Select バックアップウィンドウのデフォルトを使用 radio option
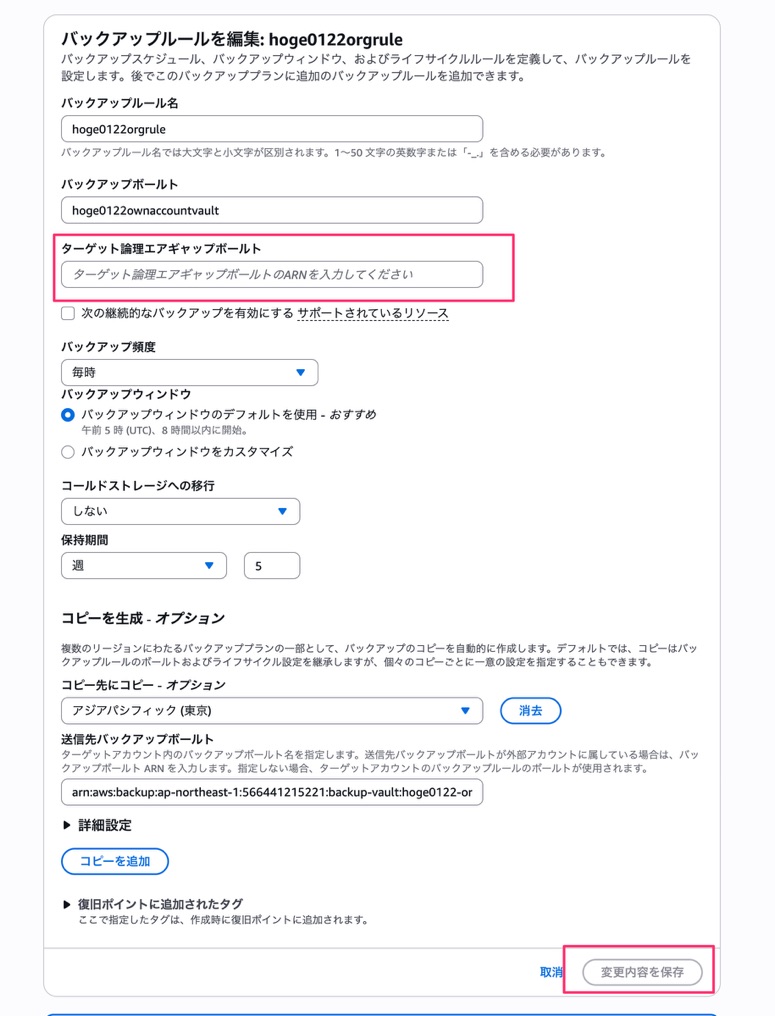 point(67,415)
